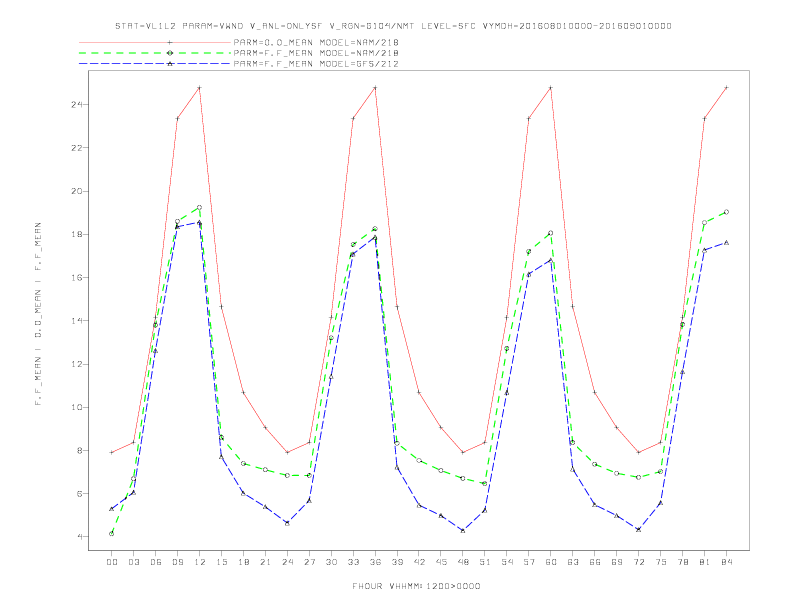Click x-axis forecast hour label 15
The width and height of the screenshot is (792, 612).
[222, 562]
